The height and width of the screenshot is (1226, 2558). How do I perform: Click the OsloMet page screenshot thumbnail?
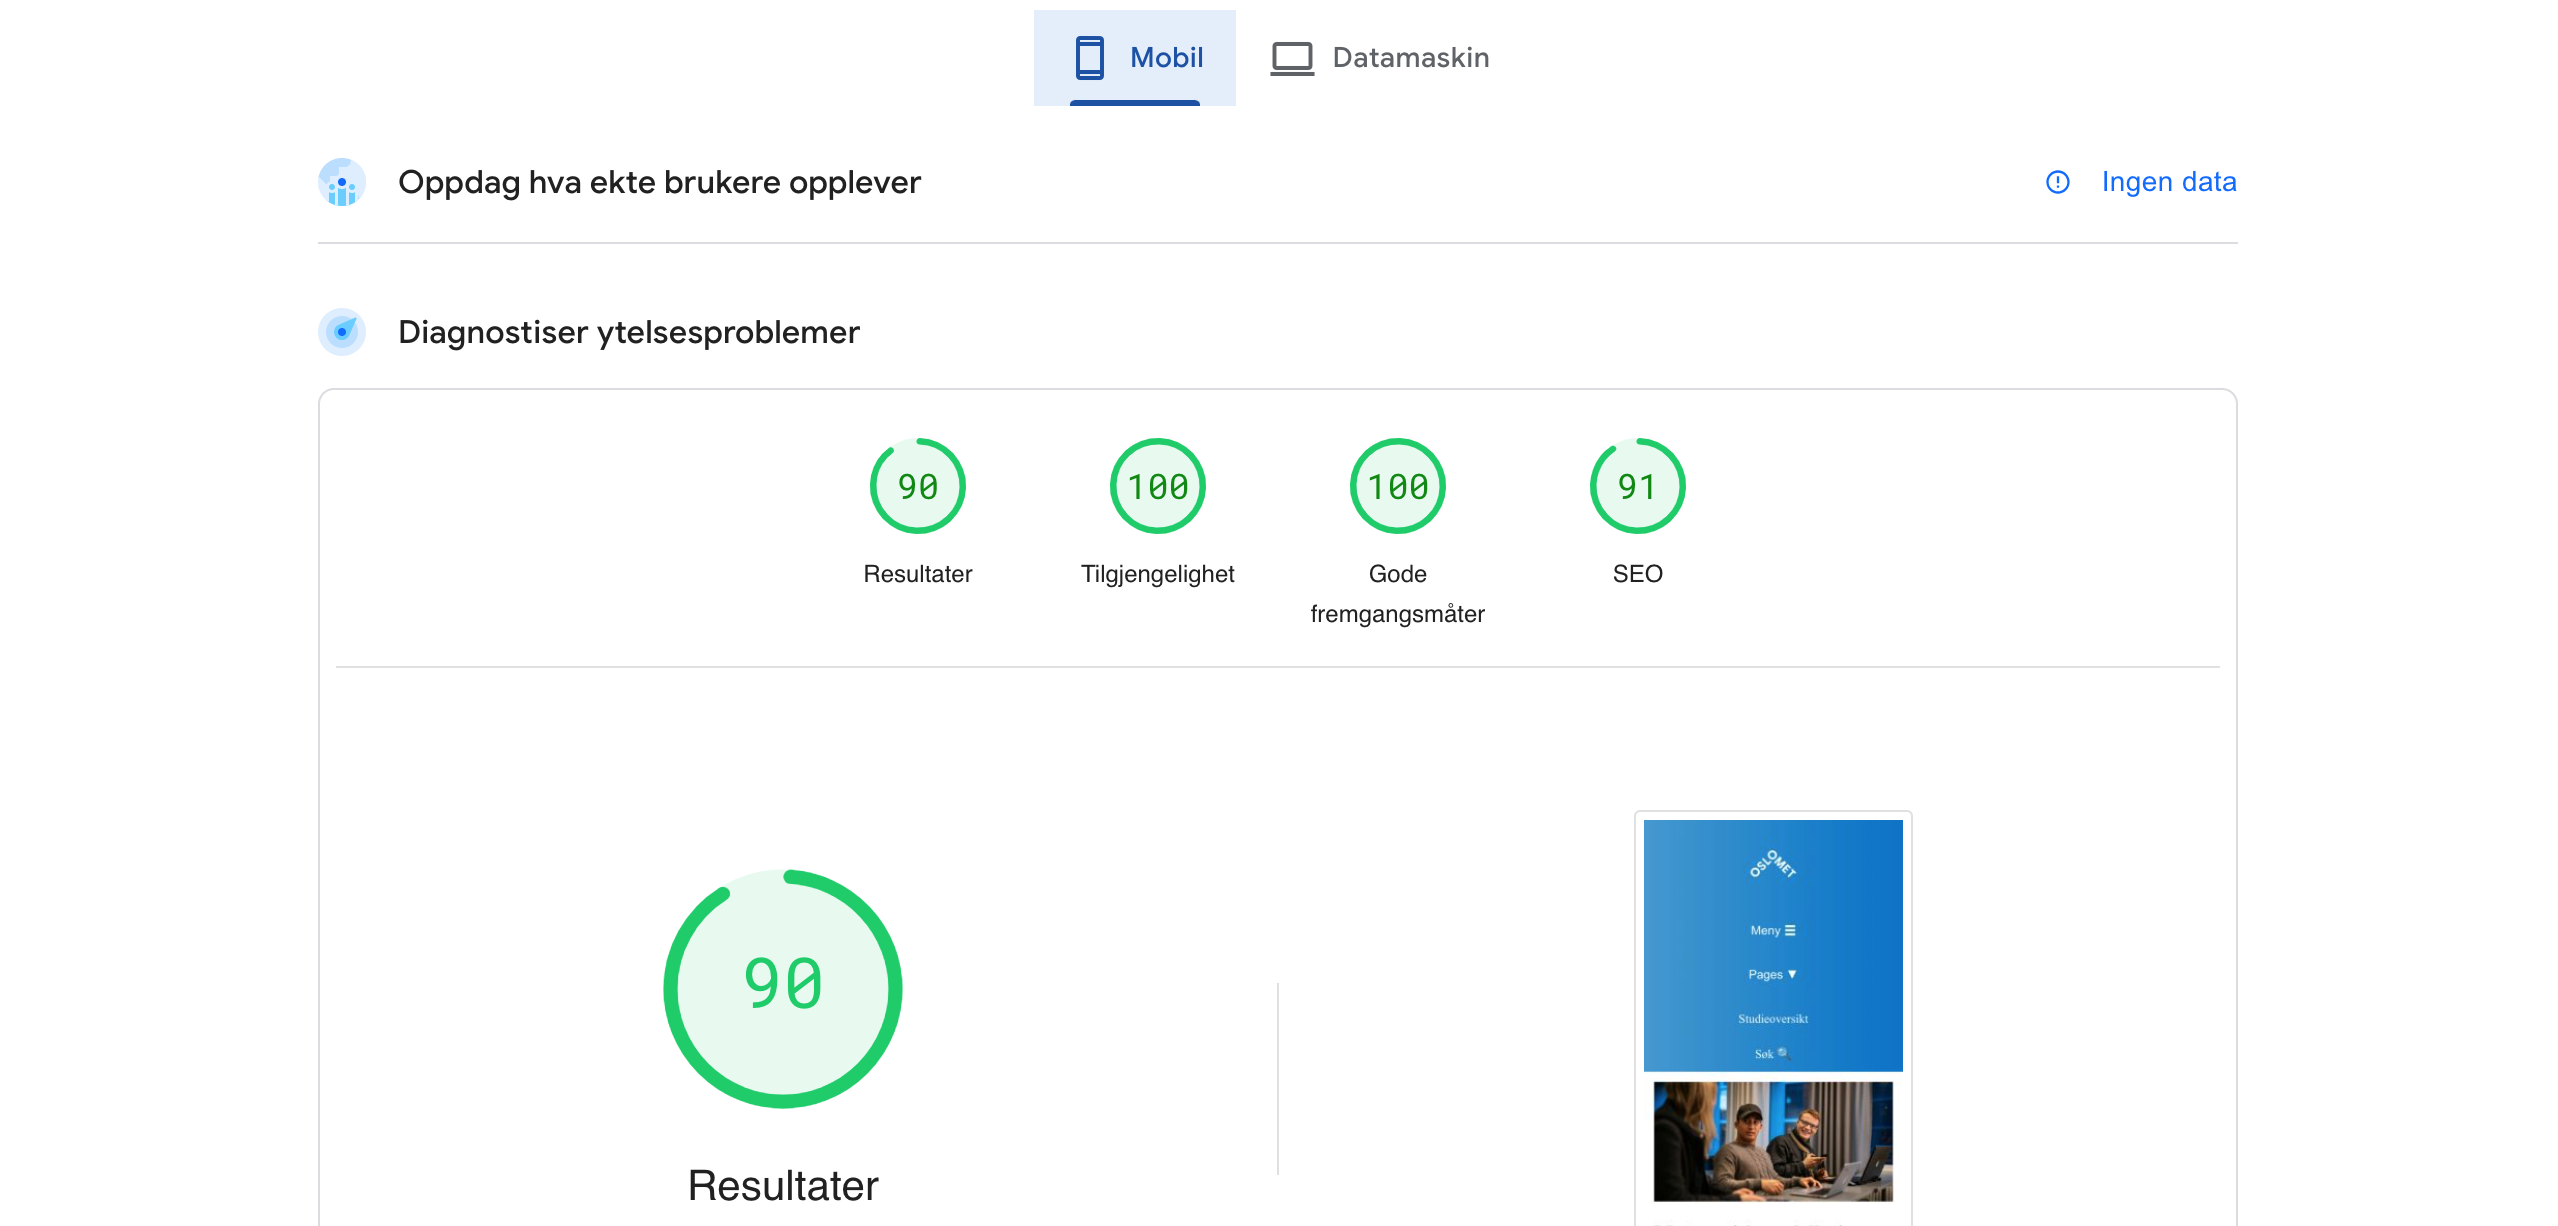1772,945
